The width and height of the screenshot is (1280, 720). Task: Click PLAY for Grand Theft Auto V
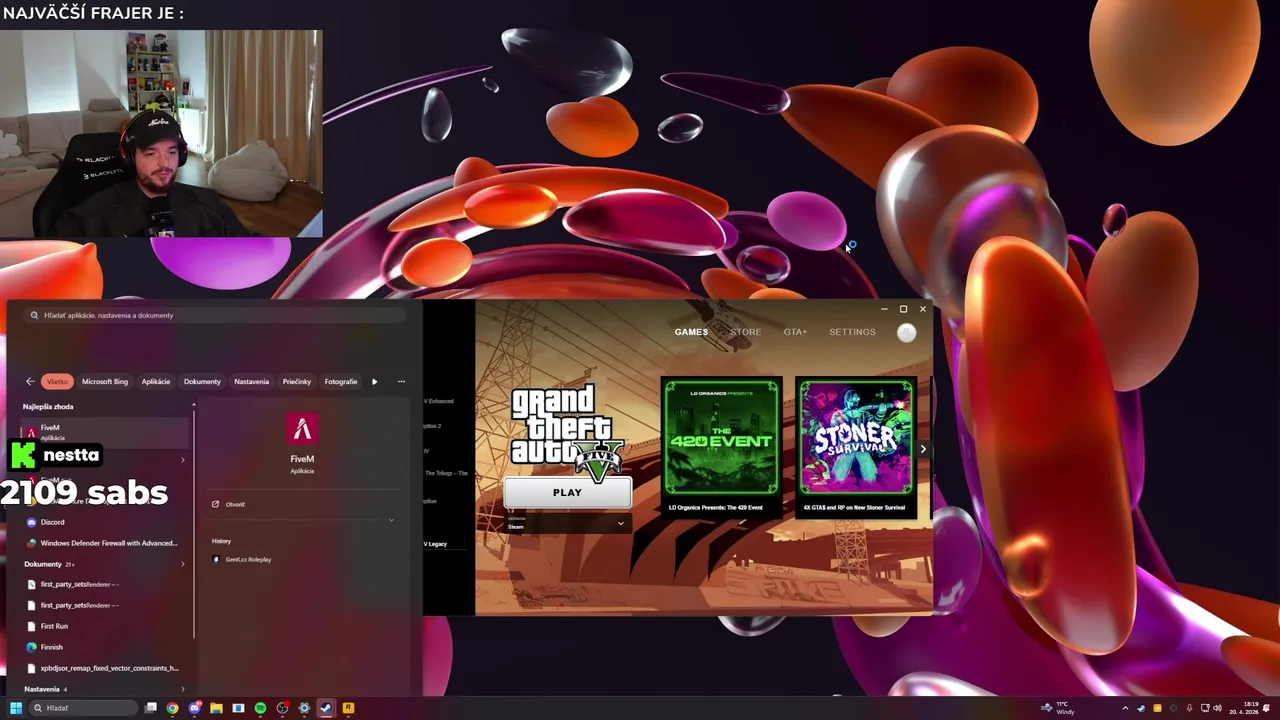[567, 492]
